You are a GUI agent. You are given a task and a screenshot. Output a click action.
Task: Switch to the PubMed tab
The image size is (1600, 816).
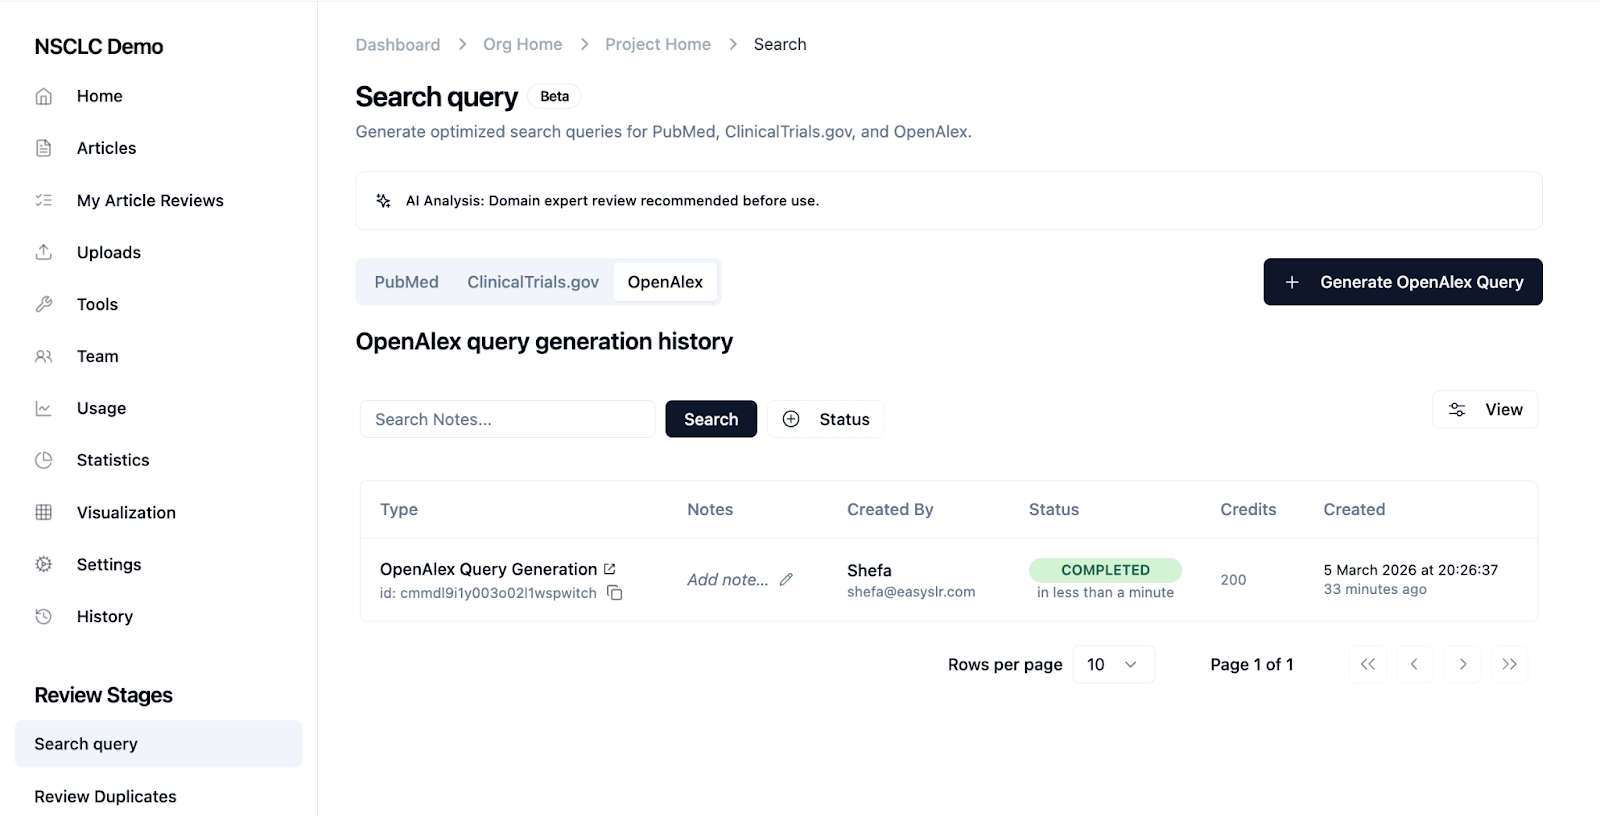(406, 282)
